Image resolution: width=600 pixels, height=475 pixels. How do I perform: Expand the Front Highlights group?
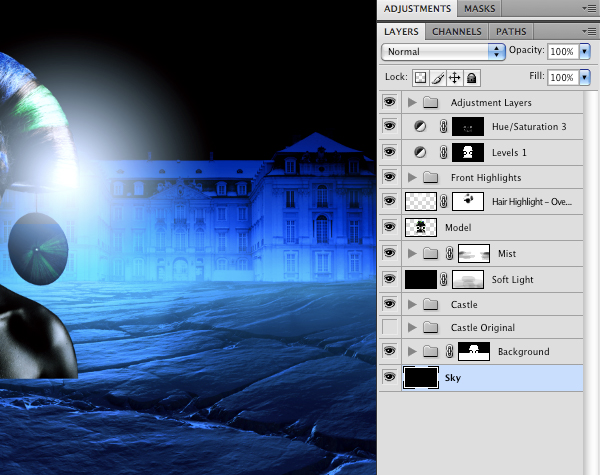click(412, 178)
